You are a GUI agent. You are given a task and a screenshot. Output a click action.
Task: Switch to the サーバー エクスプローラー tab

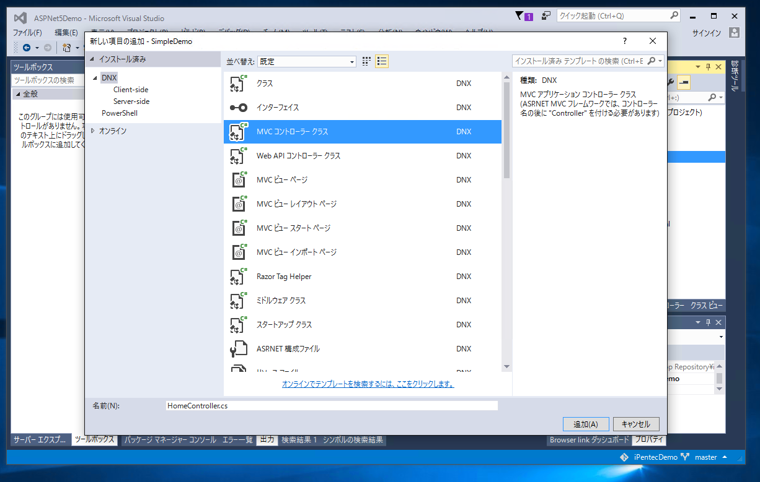click(40, 440)
